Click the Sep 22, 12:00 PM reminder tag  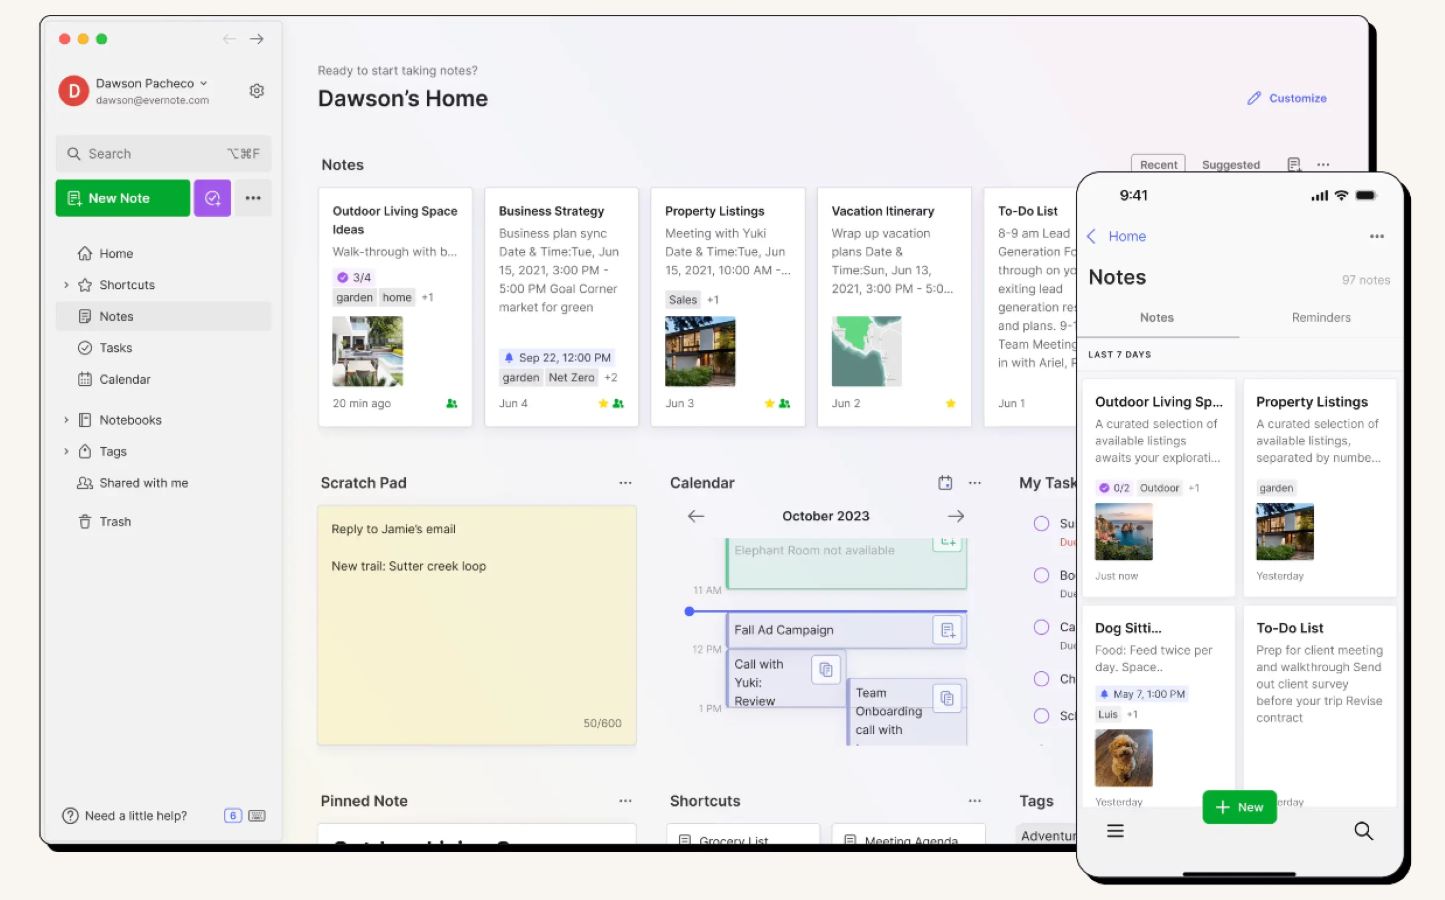pyautogui.click(x=557, y=358)
